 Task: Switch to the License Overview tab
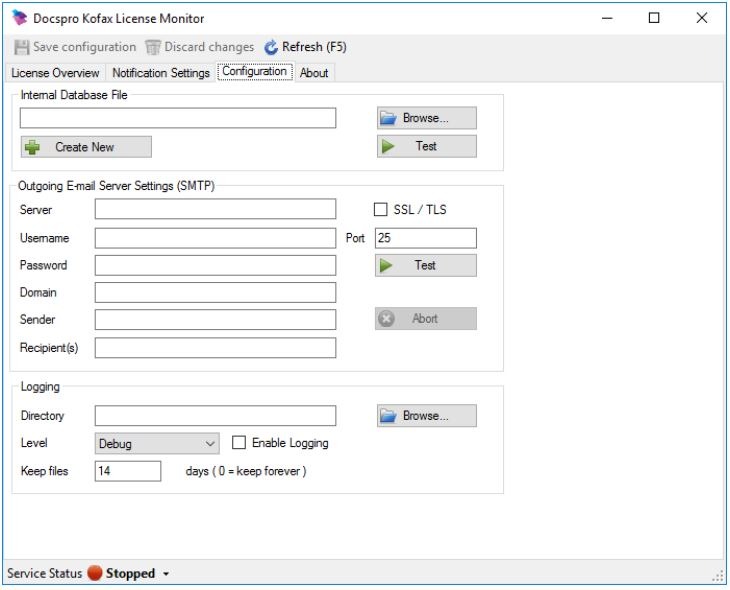[55, 73]
